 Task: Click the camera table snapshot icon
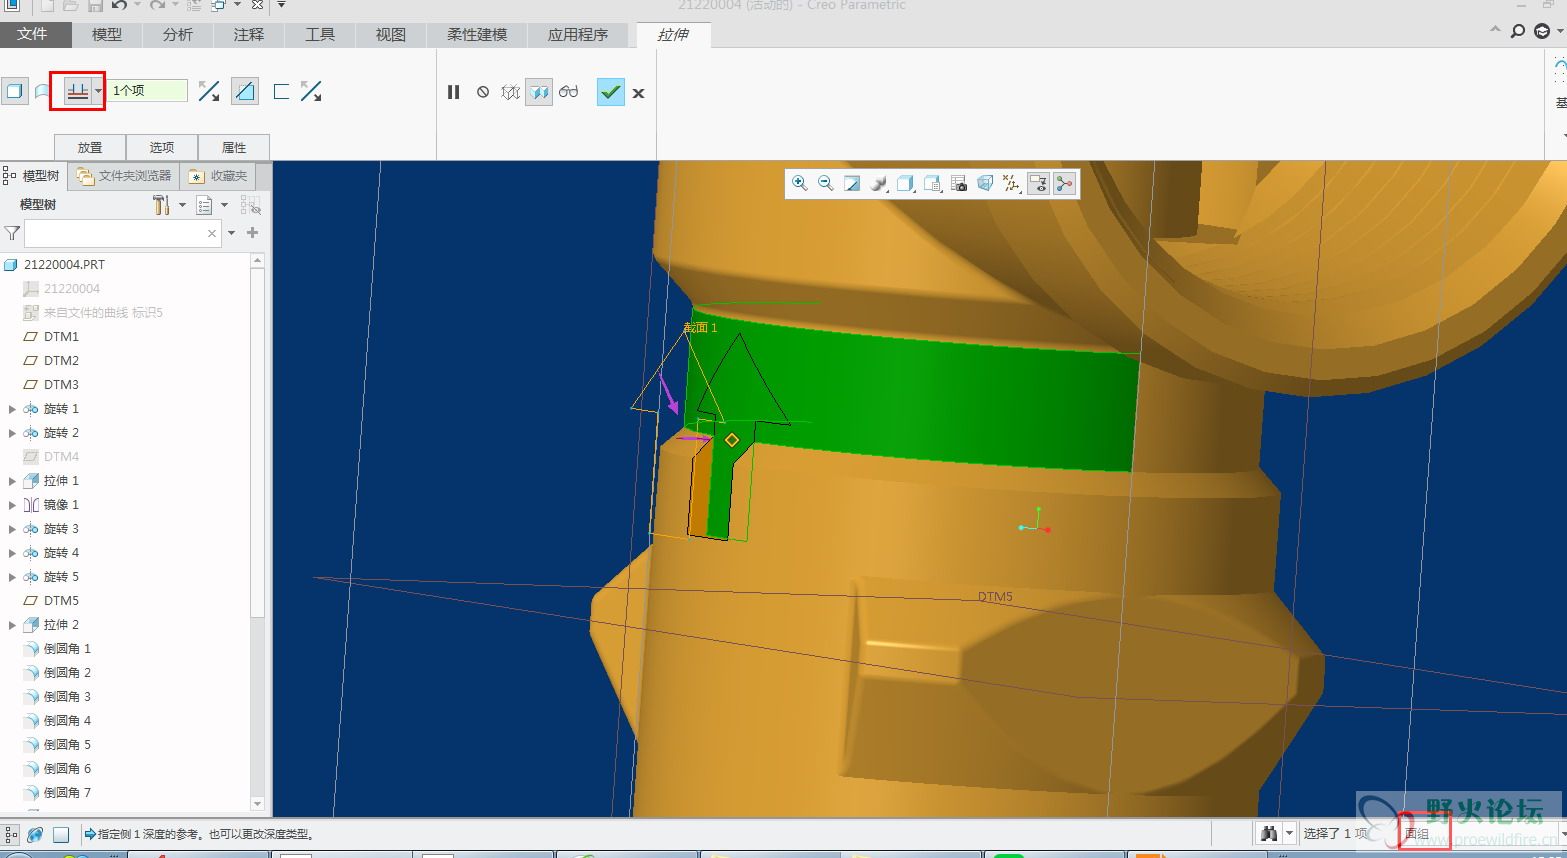959,183
